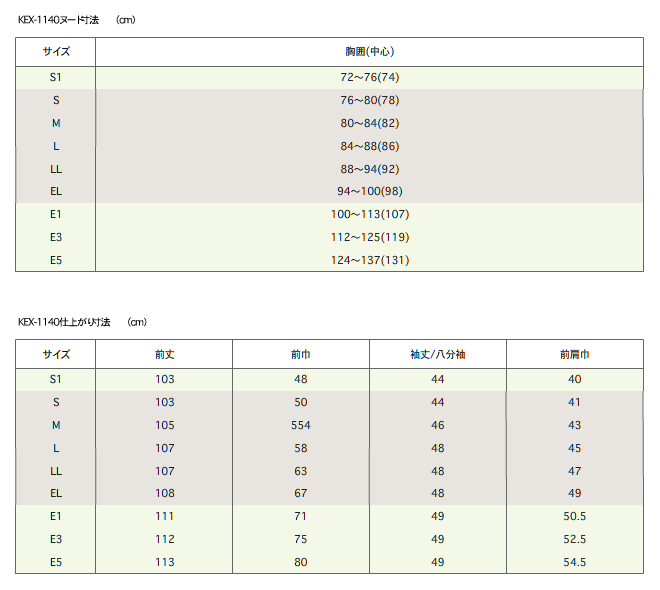The width and height of the screenshot is (660, 590).
Task: Select the サイズ header in finished table
Action: pos(56,354)
